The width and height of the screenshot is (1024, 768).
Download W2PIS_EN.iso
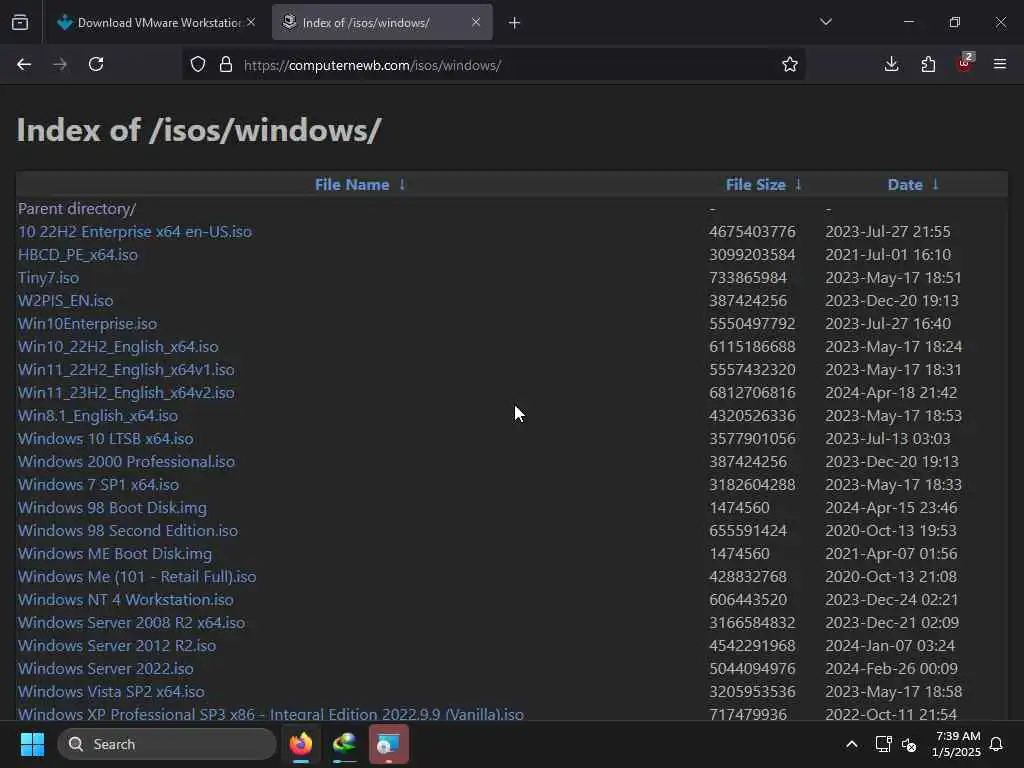(65, 301)
